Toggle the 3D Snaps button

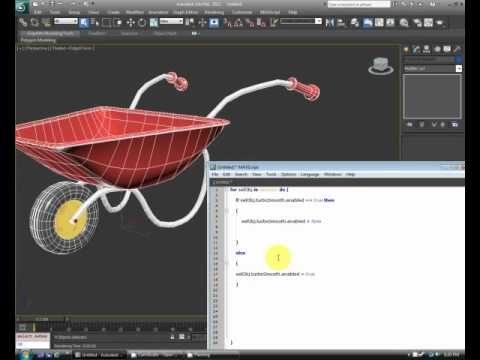click(x=228, y=23)
